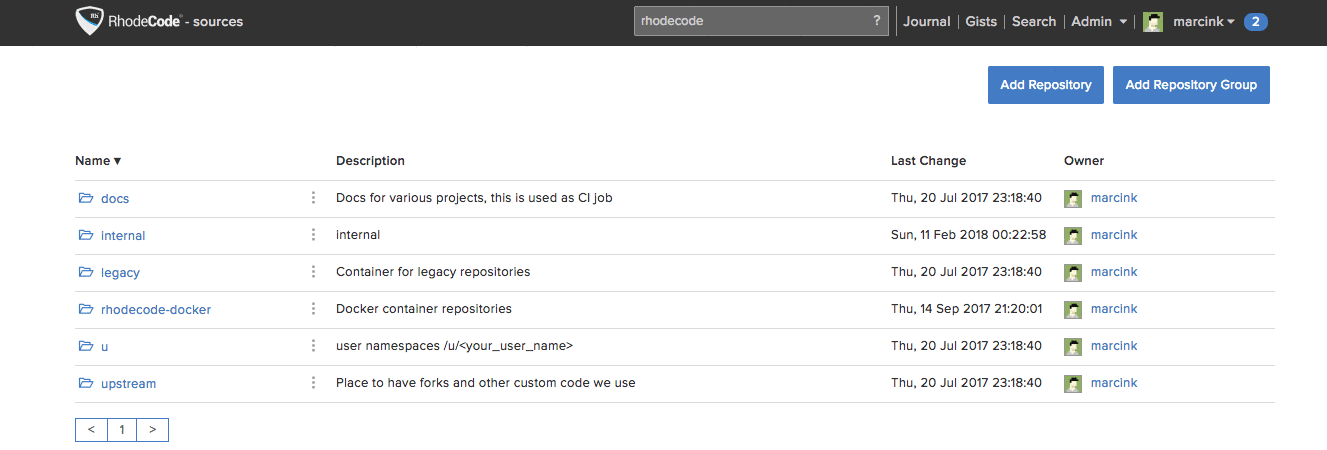Click the Add Repository Group button
Image resolution: width=1327 pixels, height=450 pixels.
1191,85
